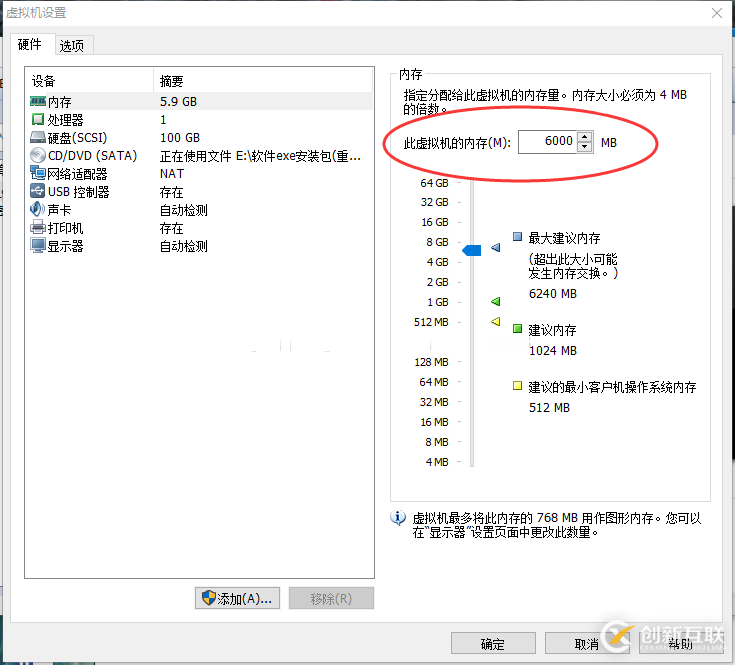This screenshot has width=735, height=665.
Task: Click the 512 MB minimum memory value
Action: coord(549,408)
